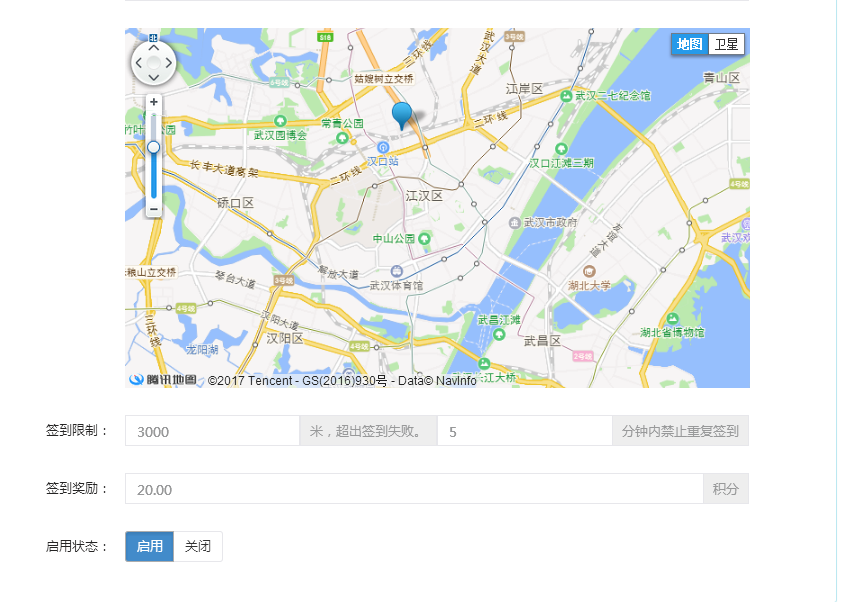Click the center of pan control
851x602 pixels.
(154, 63)
